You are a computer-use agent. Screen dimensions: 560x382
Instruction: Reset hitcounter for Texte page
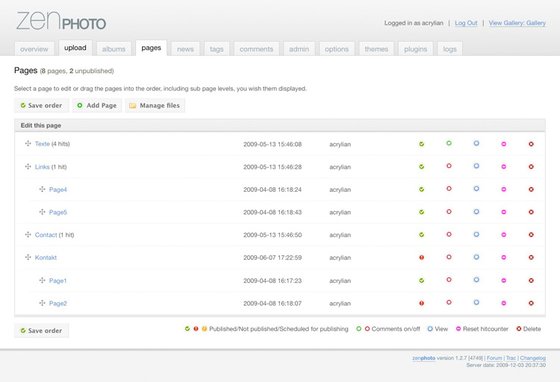click(504, 144)
